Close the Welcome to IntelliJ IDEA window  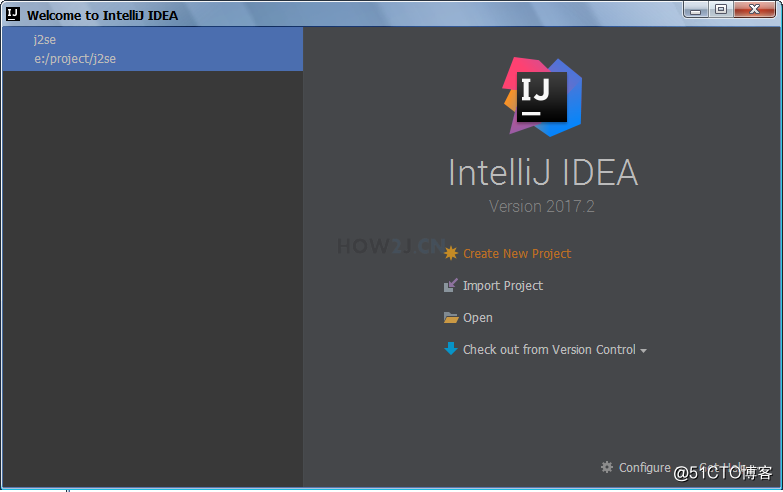tap(755, 9)
